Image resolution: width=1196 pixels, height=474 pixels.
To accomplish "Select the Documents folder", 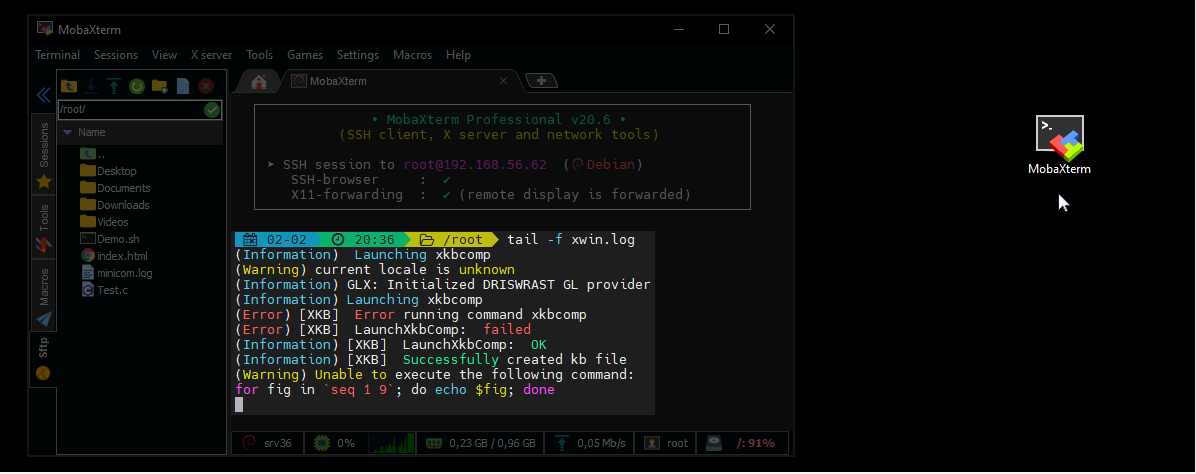I will [115, 188].
